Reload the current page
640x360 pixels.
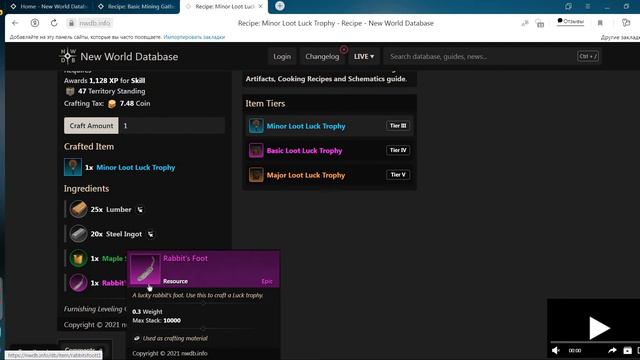tap(54, 23)
